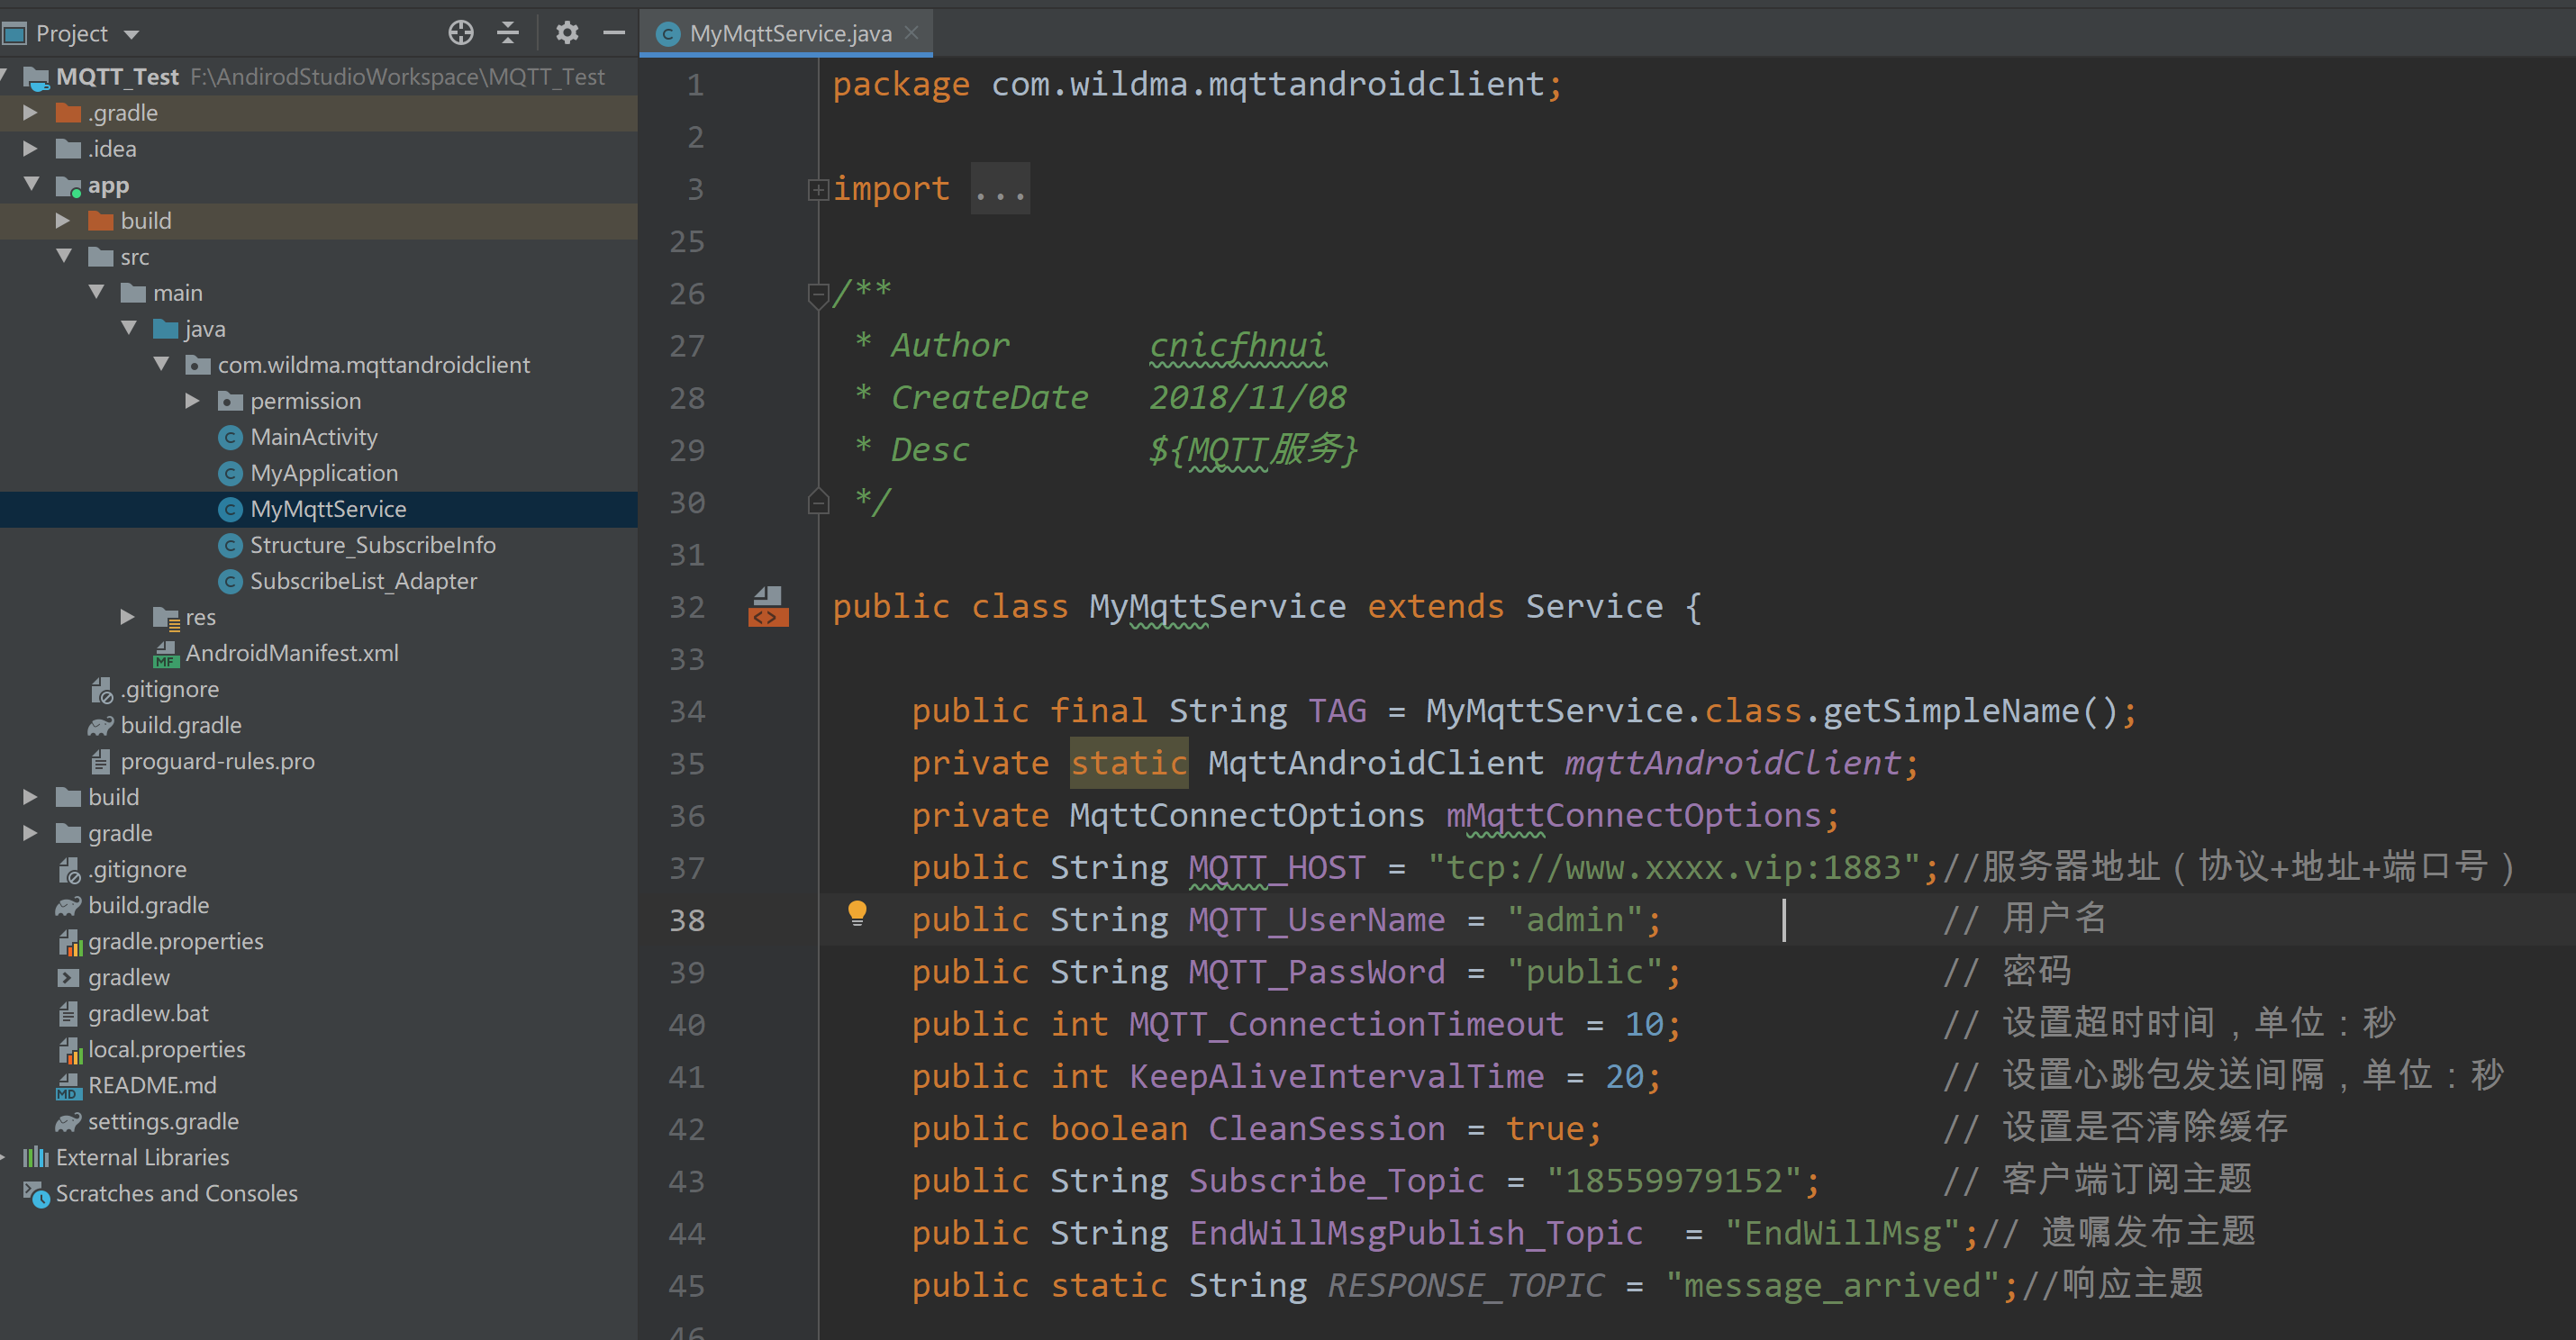The width and height of the screenshot is (2576, 1340).
Task: Open Project panel settings gear
Action: (x=567, y=33)
